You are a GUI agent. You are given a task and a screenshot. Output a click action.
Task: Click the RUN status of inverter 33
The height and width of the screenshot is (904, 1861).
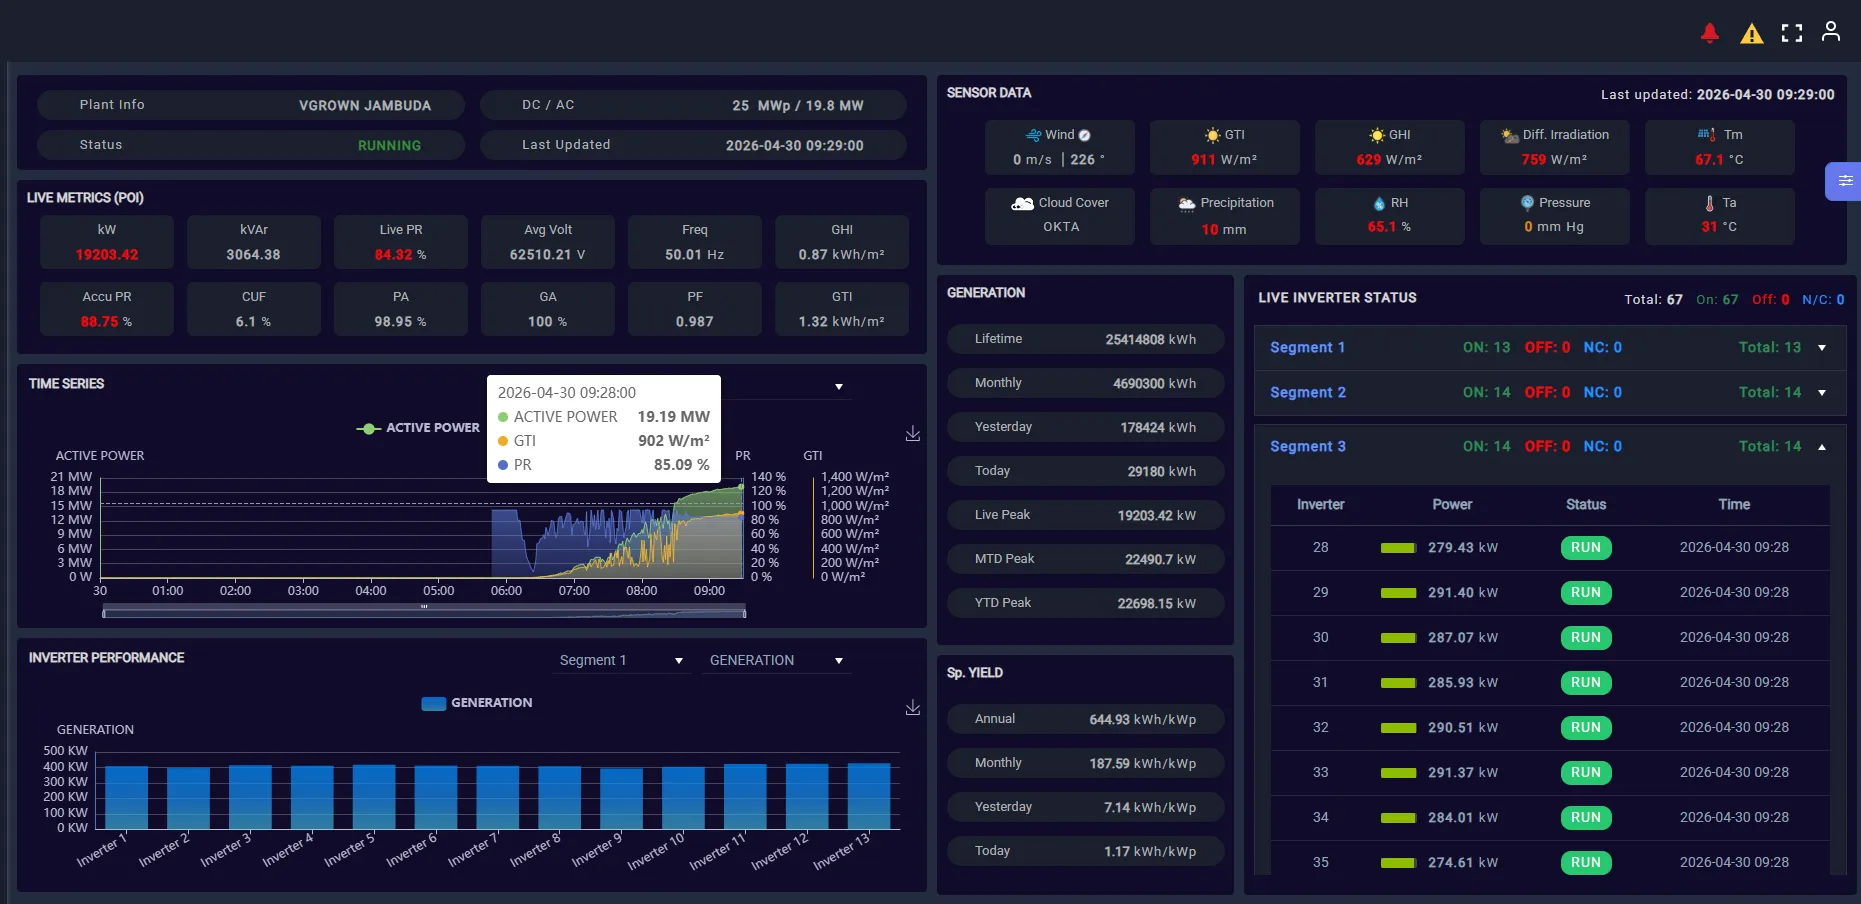(x=1586, y=773)
